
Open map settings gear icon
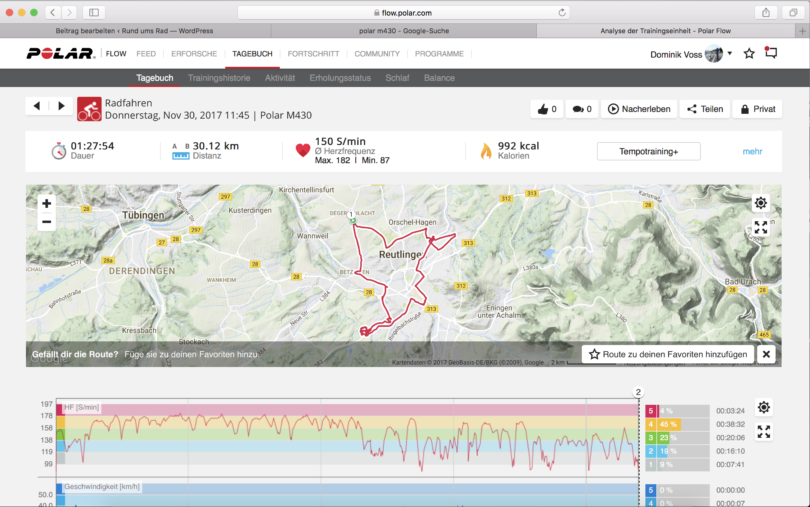coord(761,202)
